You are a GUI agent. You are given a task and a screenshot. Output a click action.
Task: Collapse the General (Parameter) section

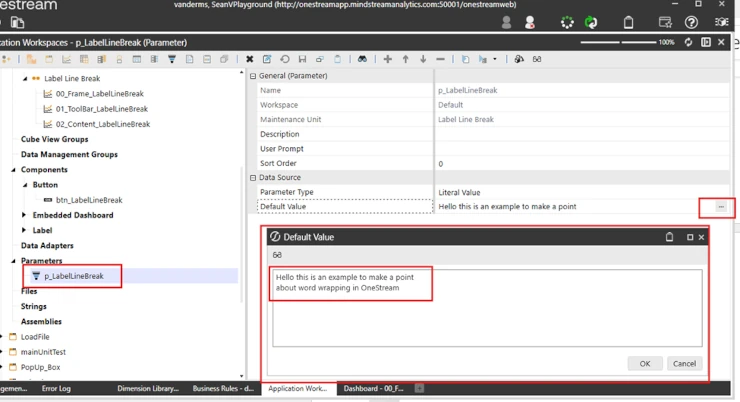coord(253,76)
